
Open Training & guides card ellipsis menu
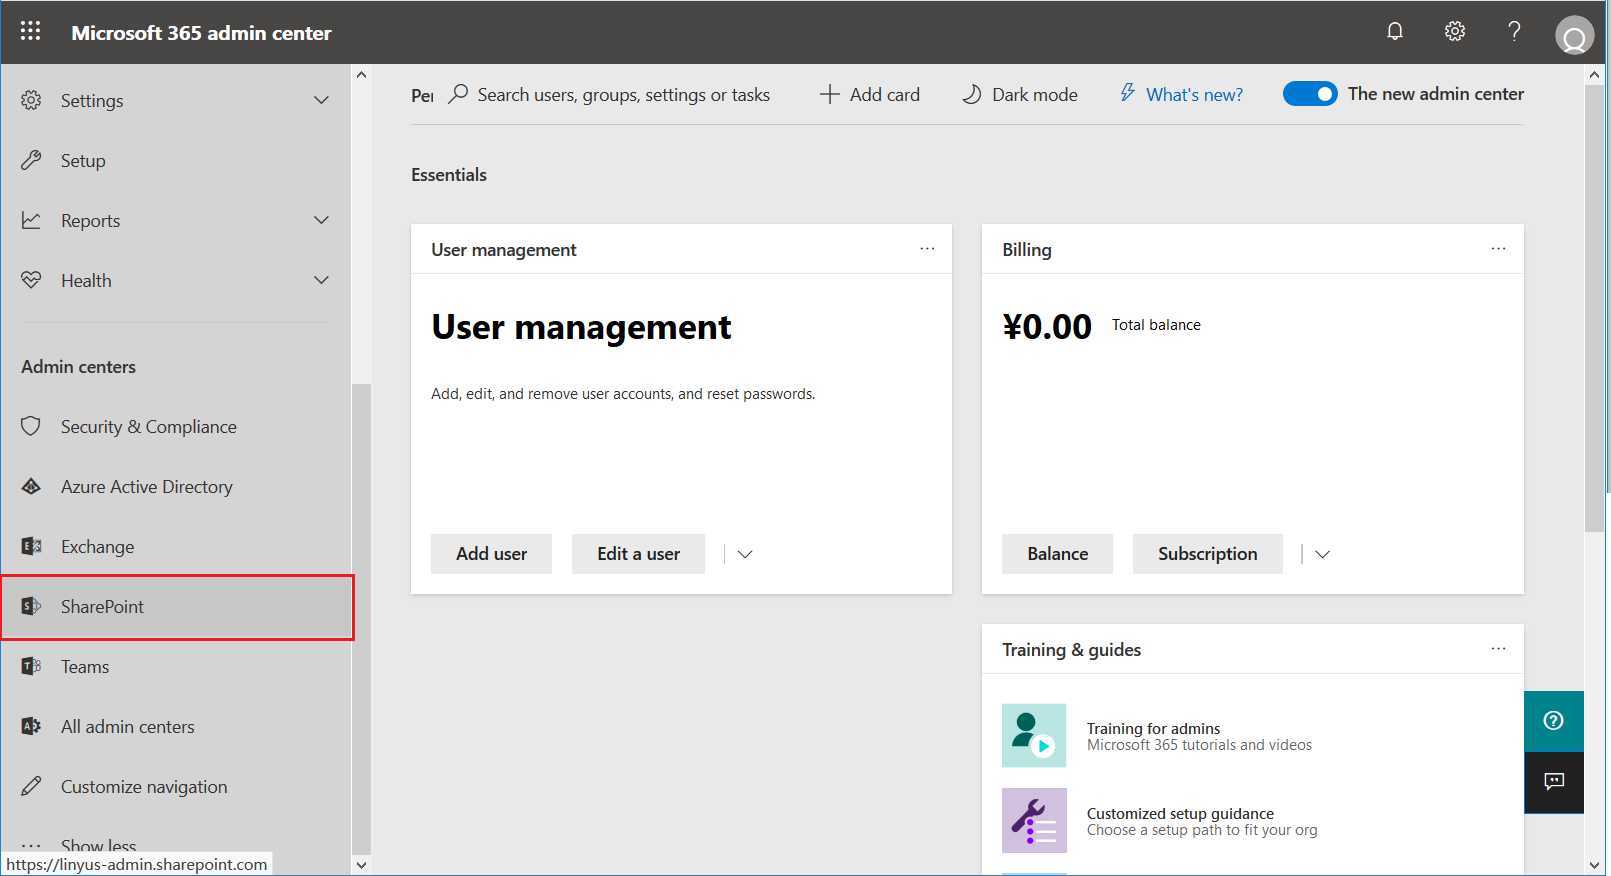pos(1498,648)
